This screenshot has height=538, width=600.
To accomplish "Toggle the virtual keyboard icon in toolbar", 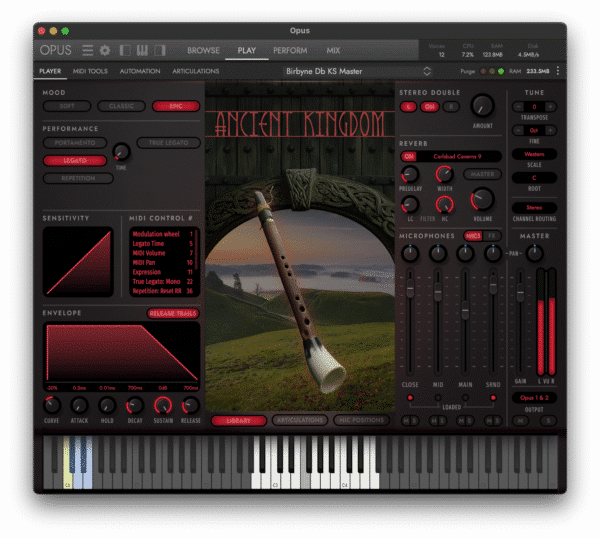I will 142,50.
